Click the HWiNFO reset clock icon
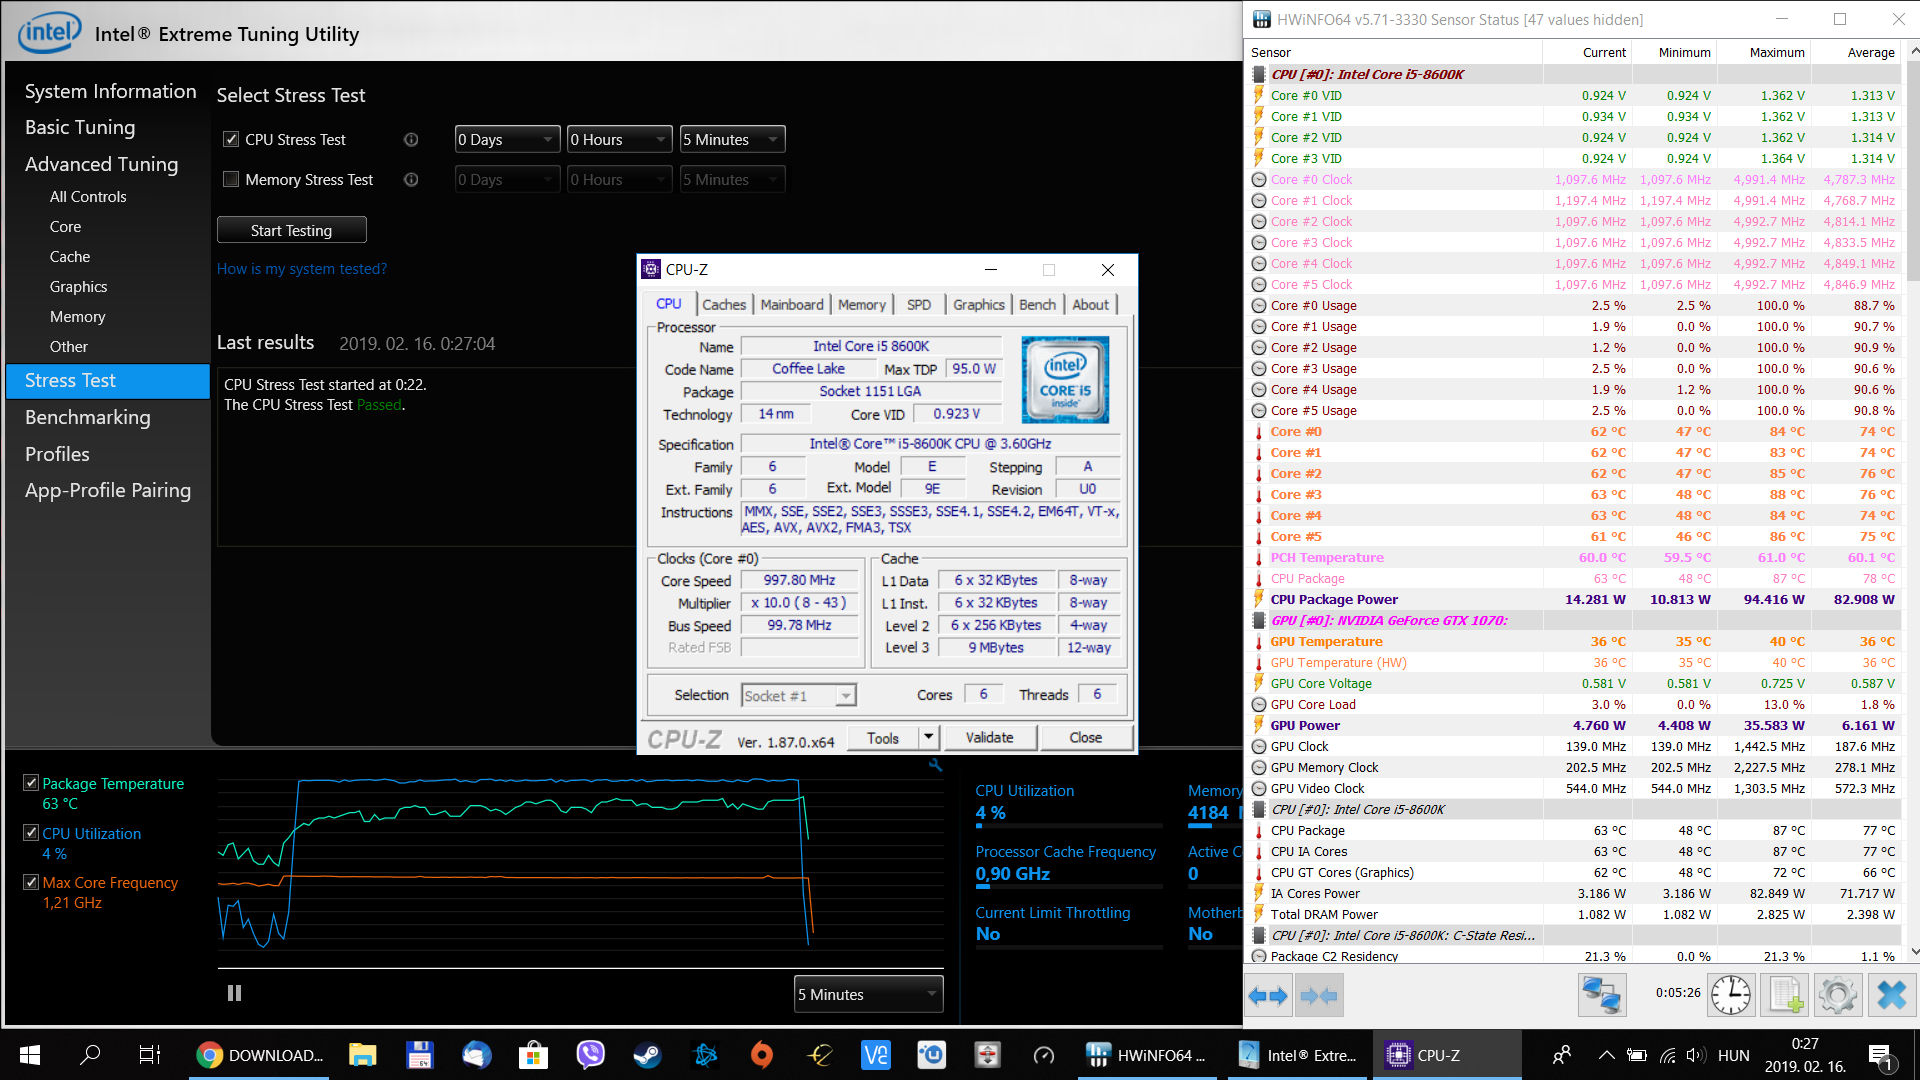This screenshot has width=1920, height=1080. 1730,995
